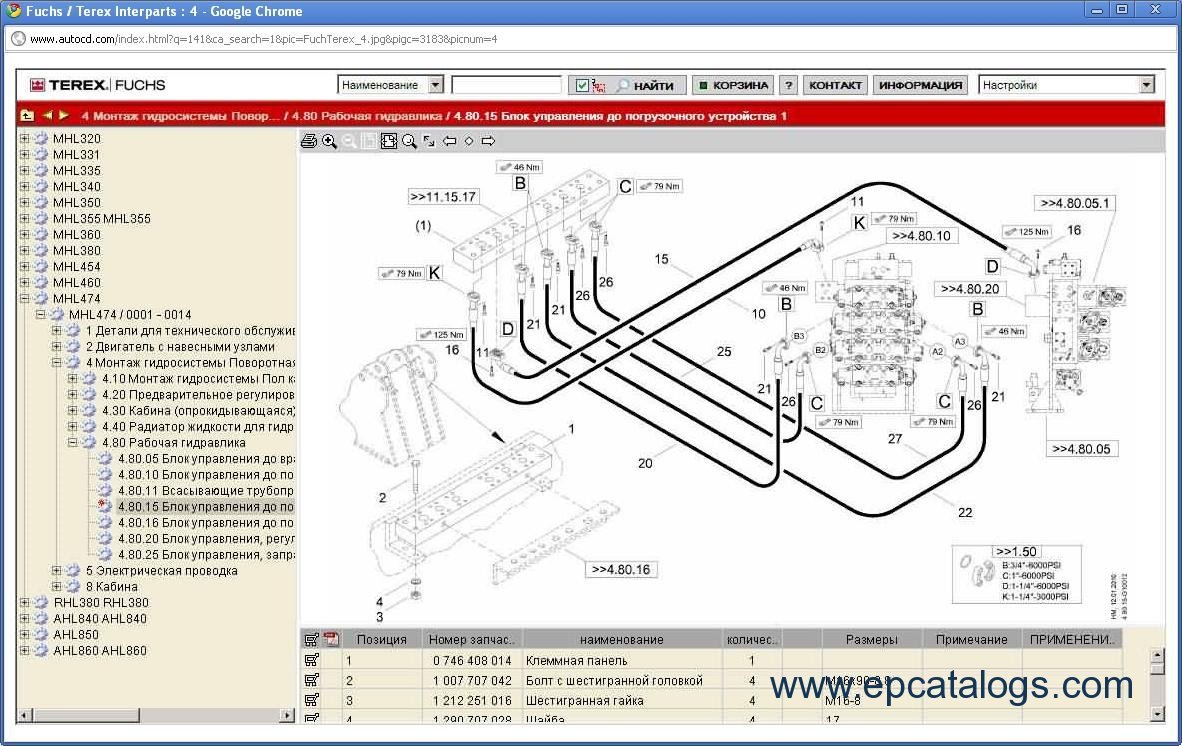
Task: Open 4.80.11 Всасывающие трубопр item
Action: coord(206,491)
